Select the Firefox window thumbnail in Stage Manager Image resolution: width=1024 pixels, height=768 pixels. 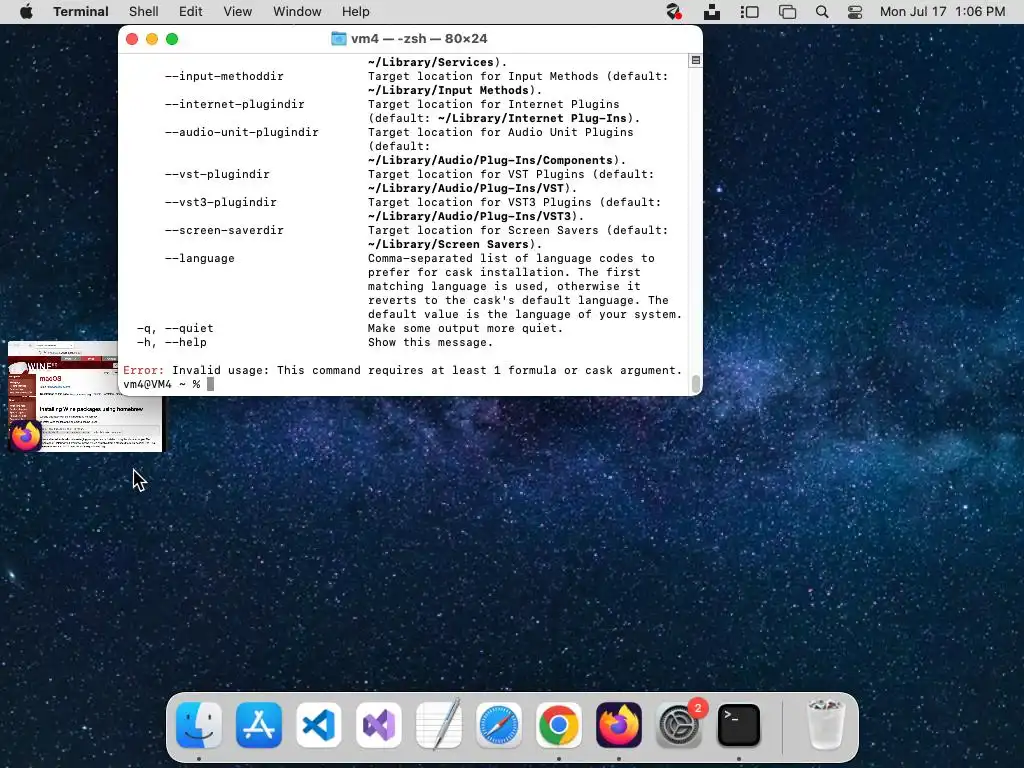[85, 396]
